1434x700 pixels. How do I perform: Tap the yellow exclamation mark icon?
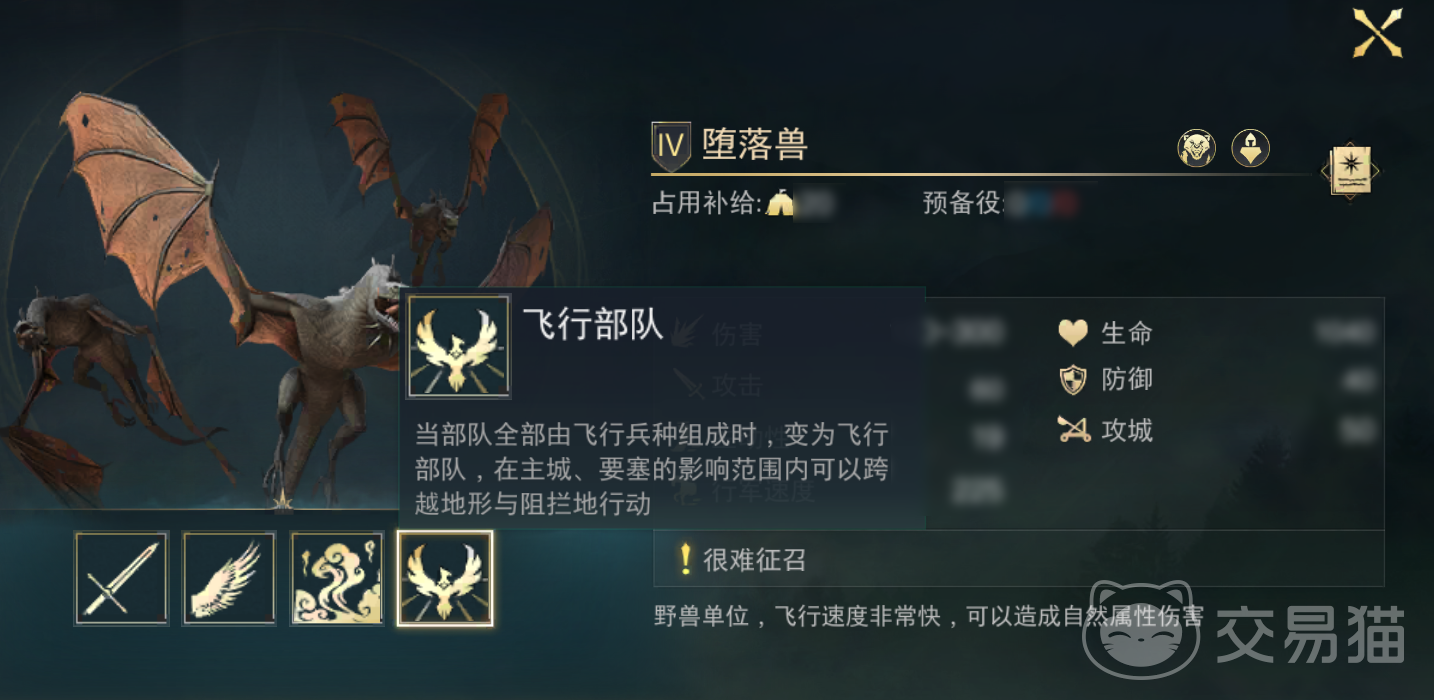pos(685,559)
